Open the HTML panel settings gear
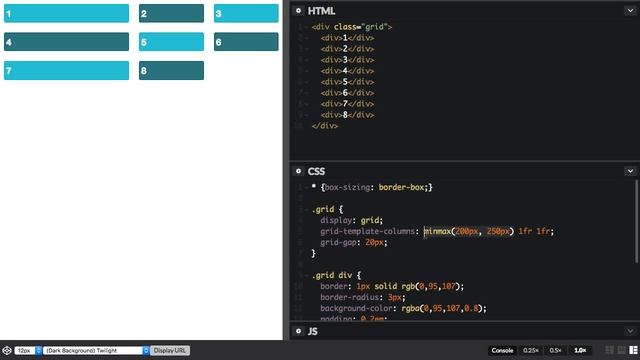Screen dimensions: 640x360 [298, 11]
